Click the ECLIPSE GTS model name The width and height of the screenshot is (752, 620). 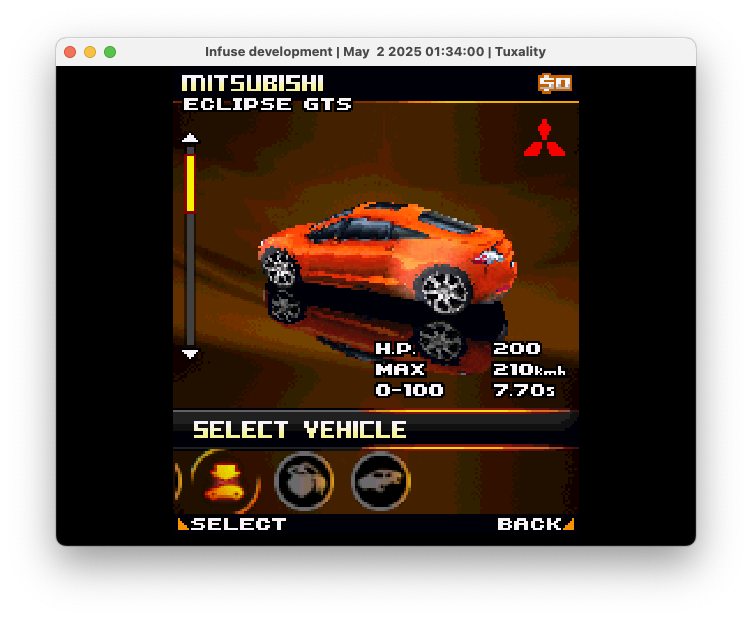(x=268, y=104)
